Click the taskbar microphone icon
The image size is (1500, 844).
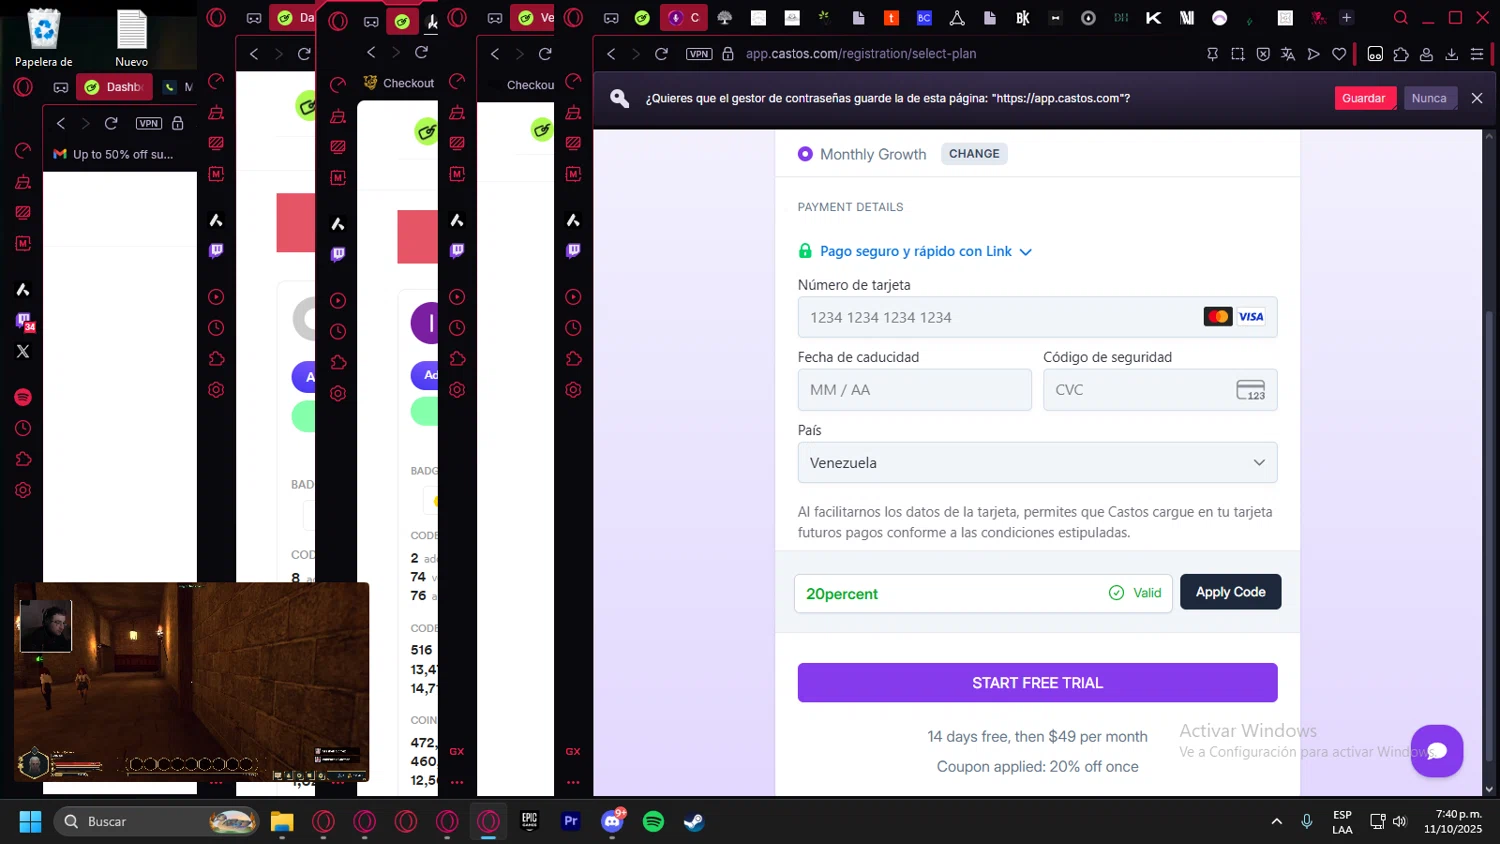click(x=1306, y=821)
